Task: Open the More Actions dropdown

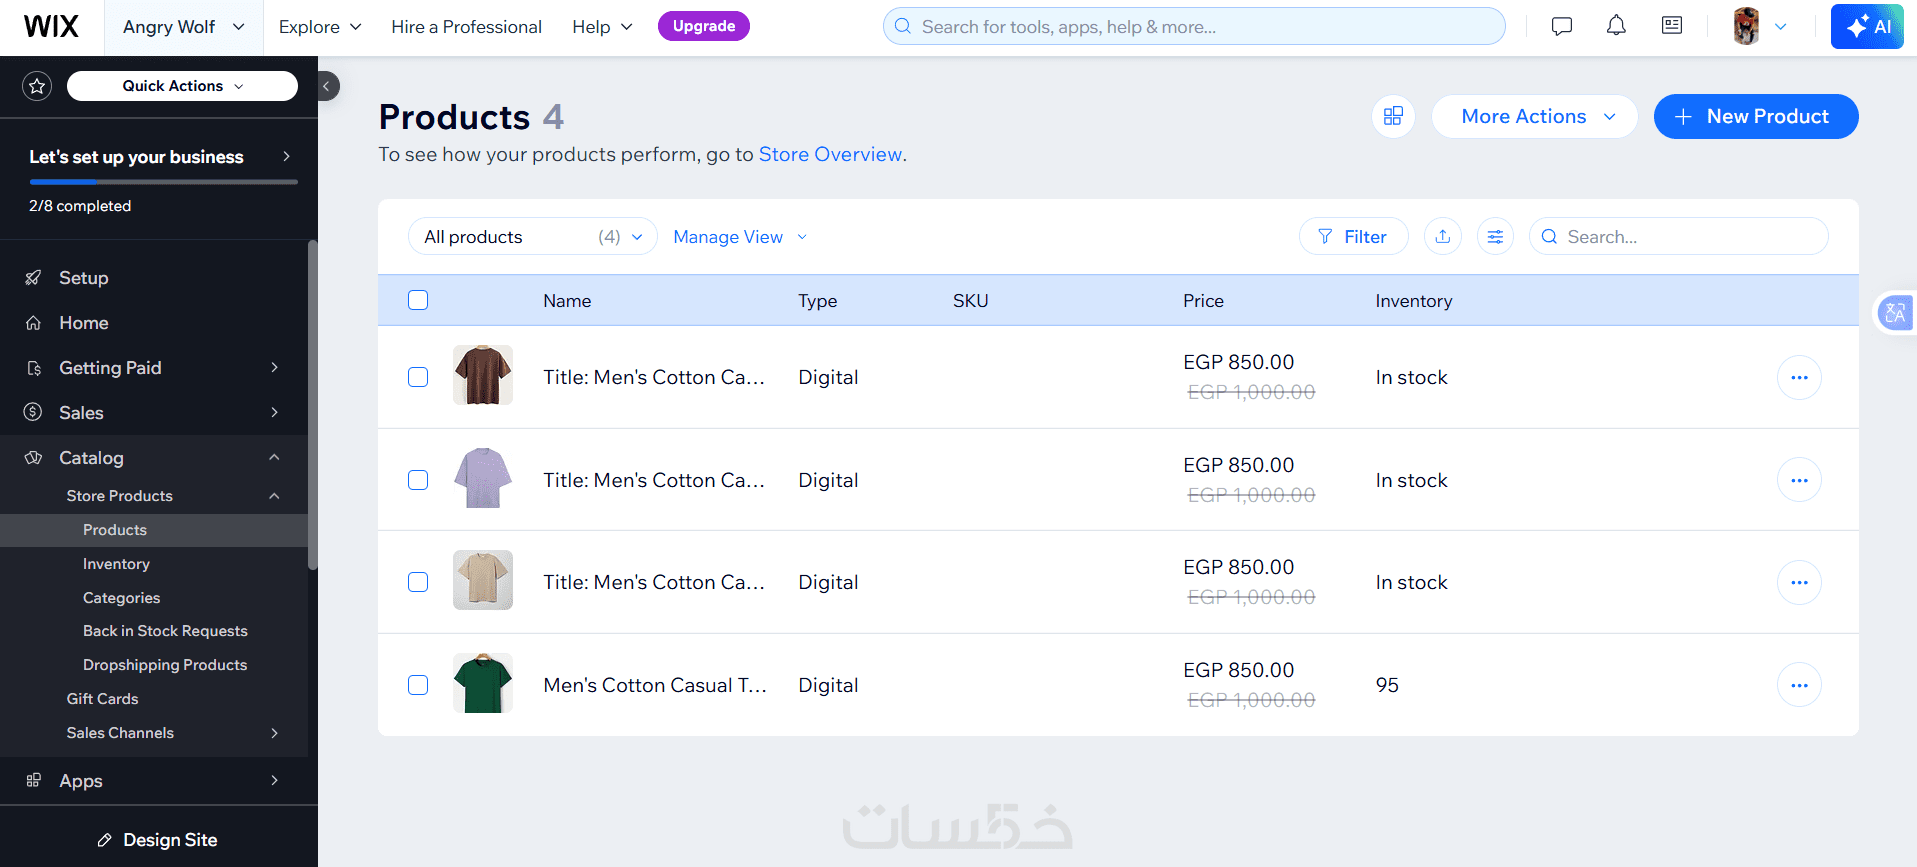Action: [x=1535, y=116]
